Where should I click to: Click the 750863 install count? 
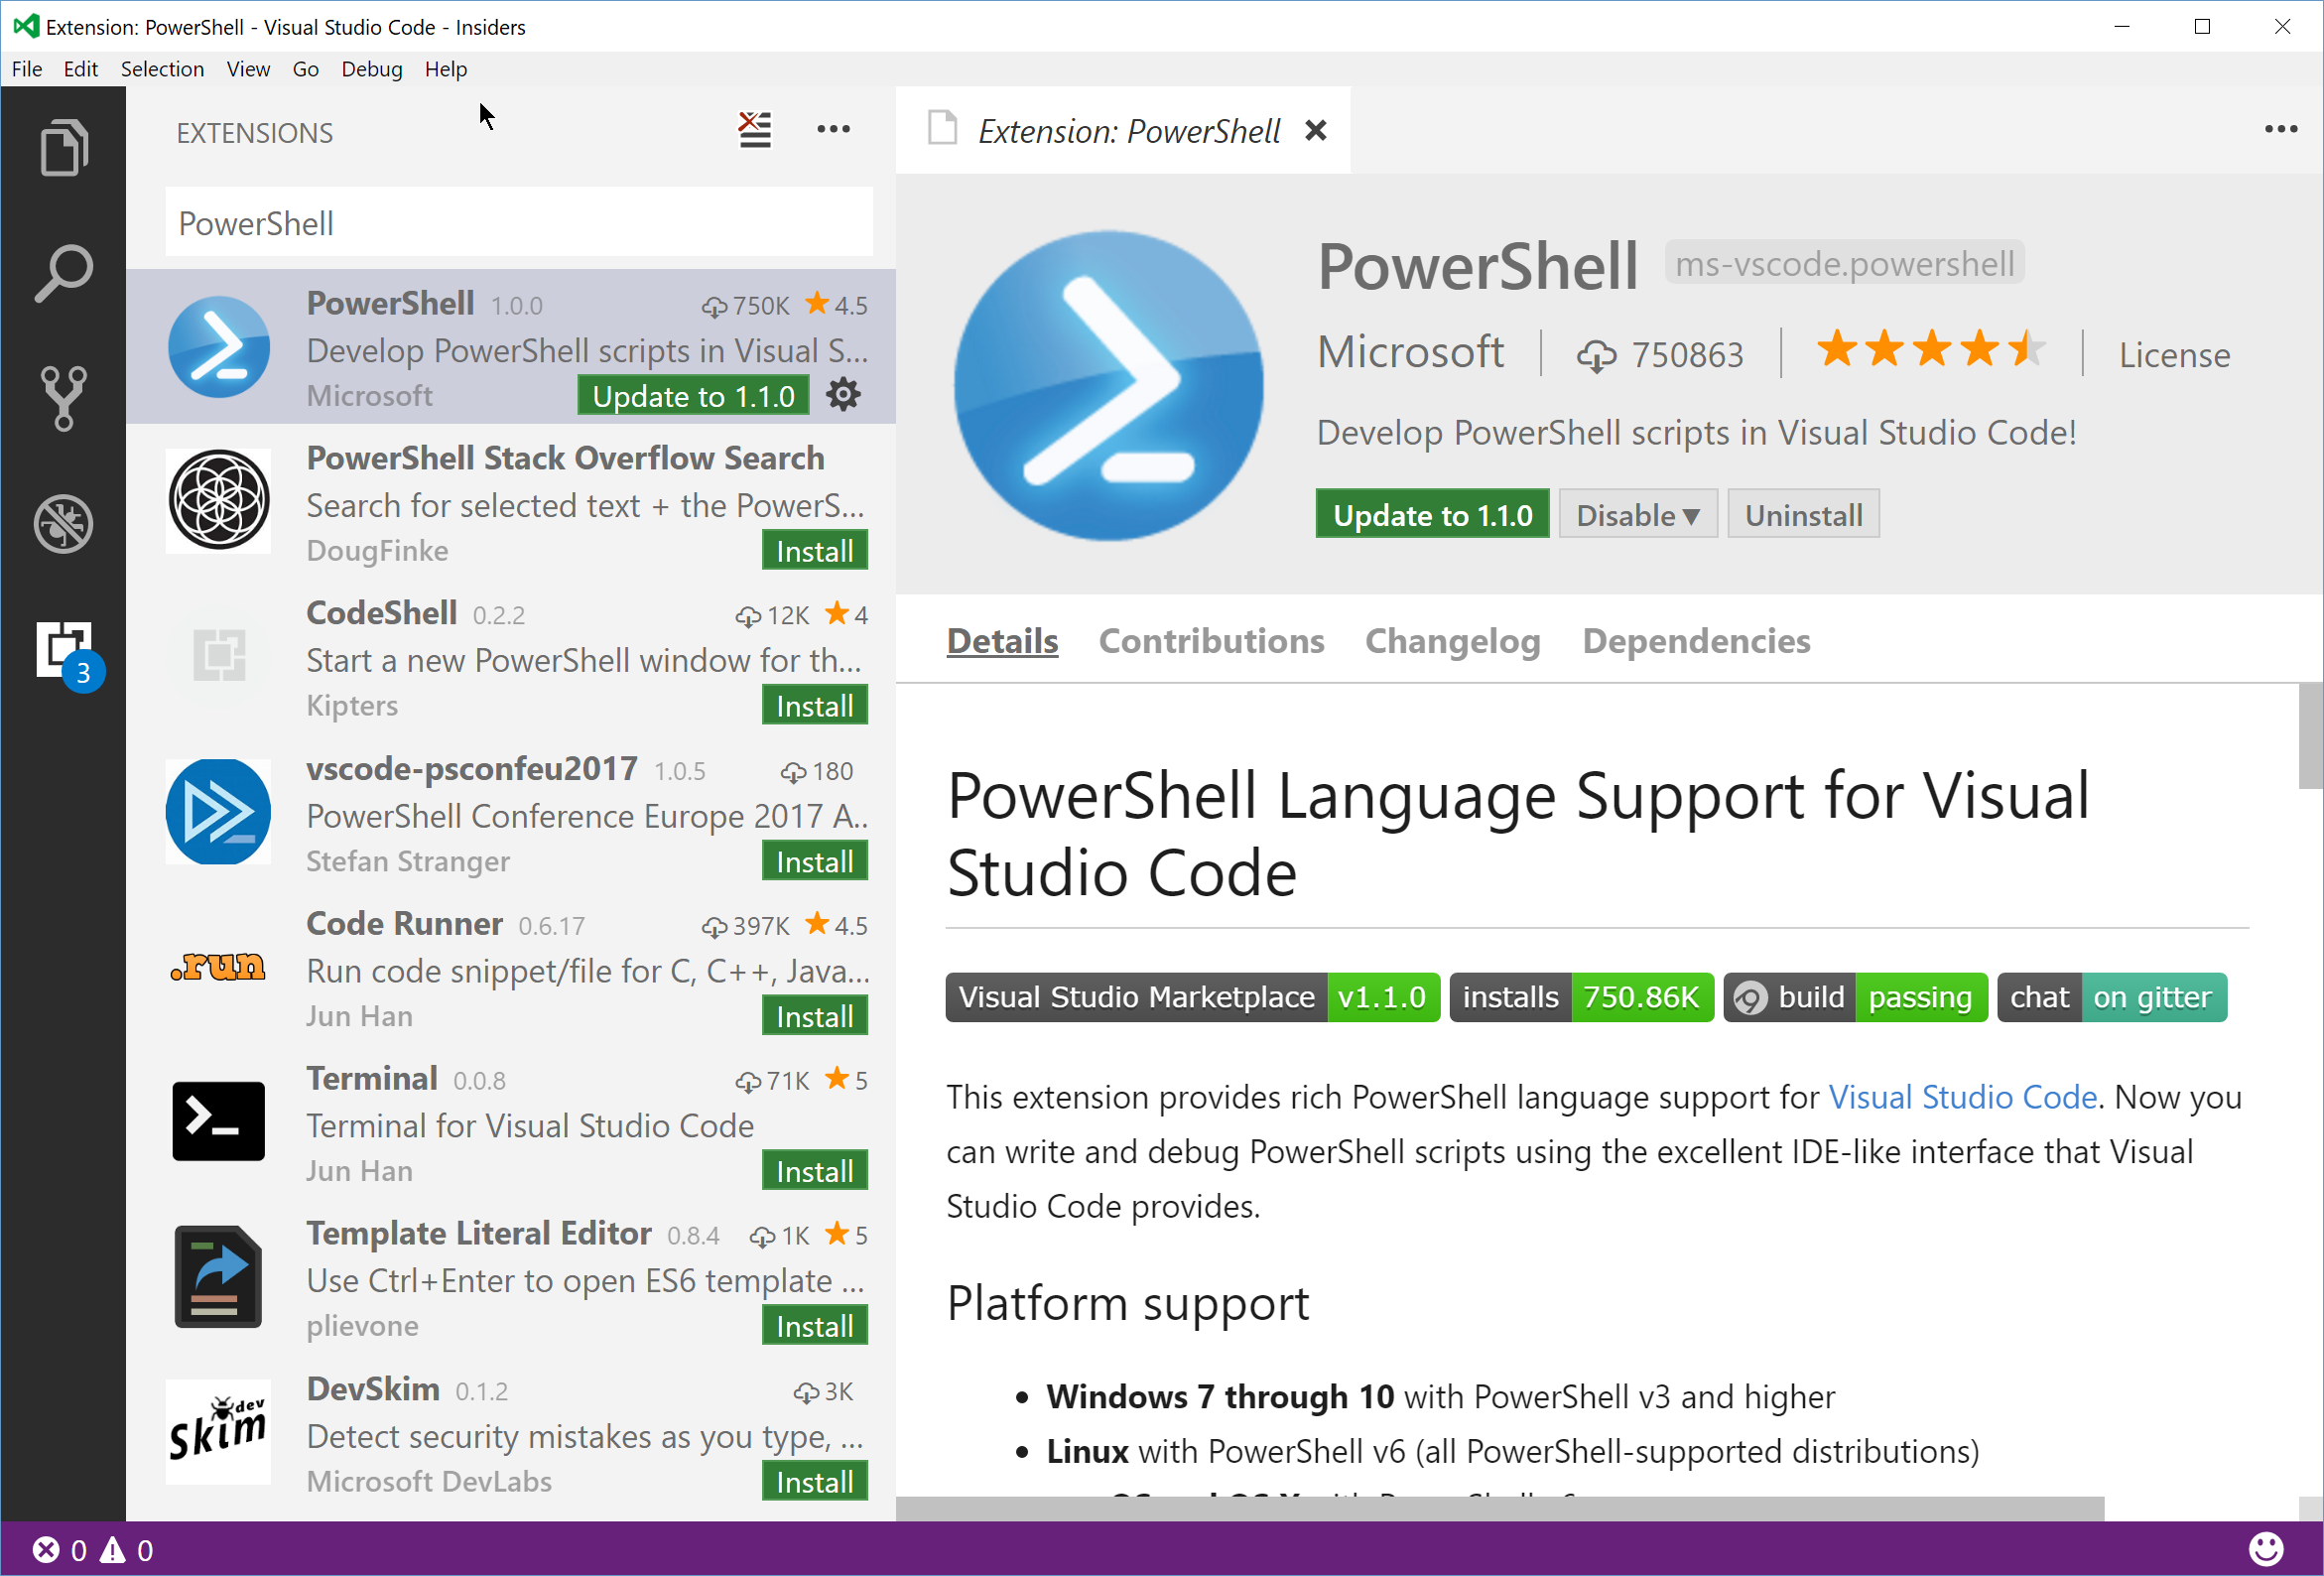(x=1660, y=355)
